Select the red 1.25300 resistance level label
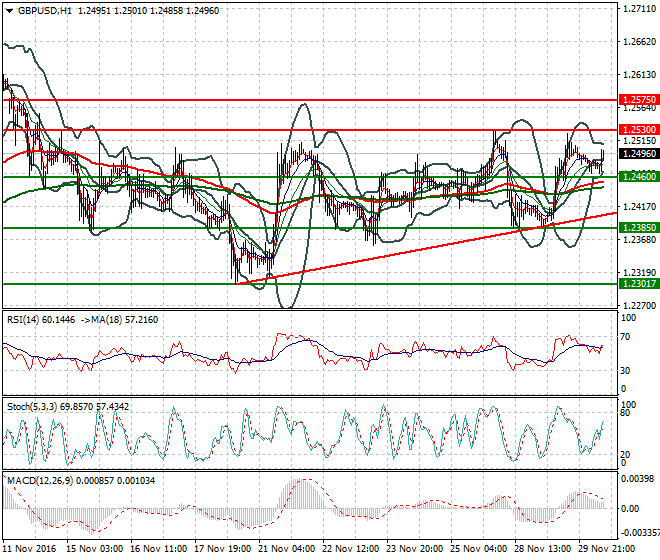Image resolution: width=660 pixels, height=560 pixels. (639, 130)
